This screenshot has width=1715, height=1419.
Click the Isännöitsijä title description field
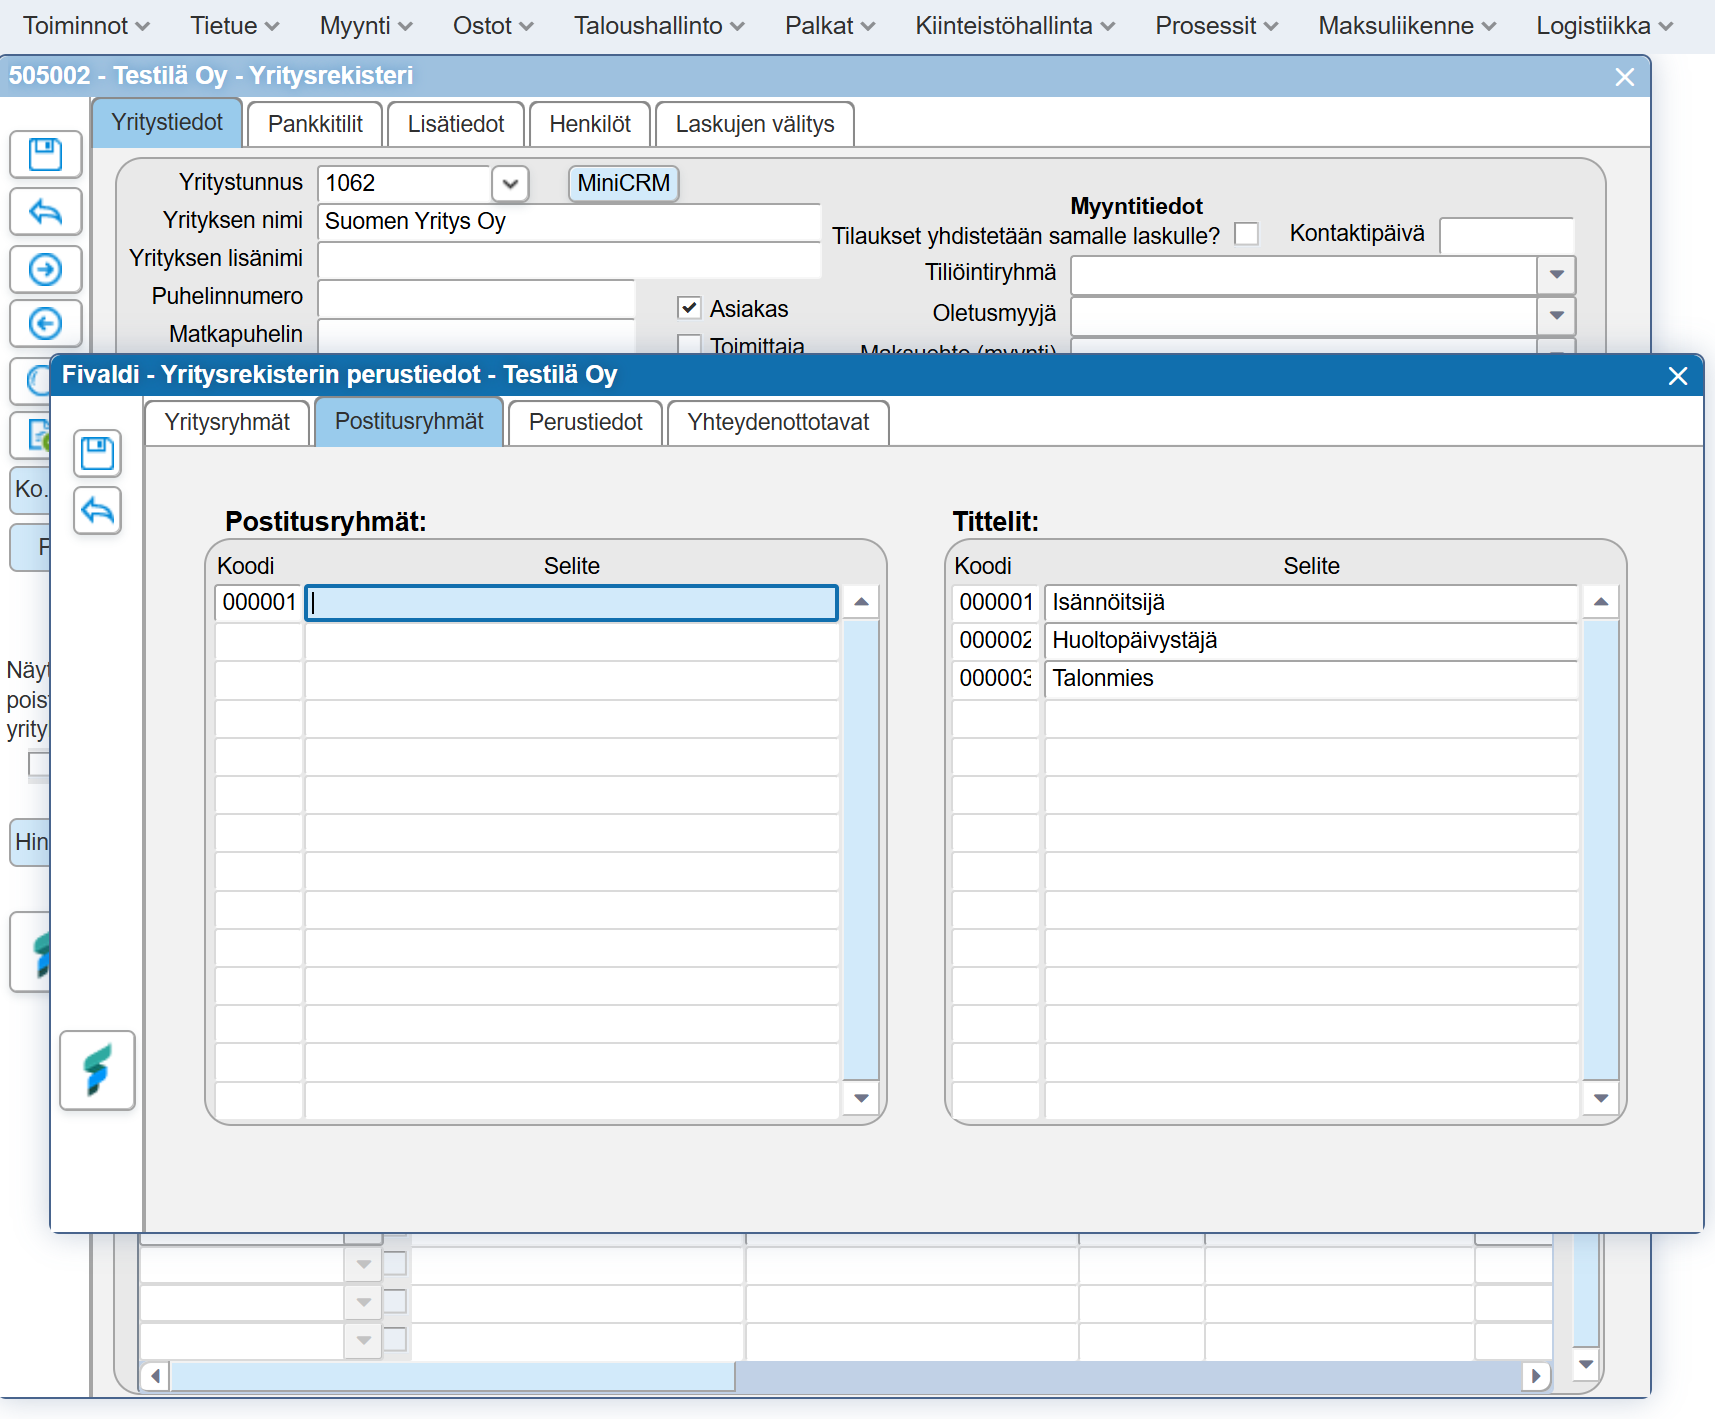(x=1310, y=603)
